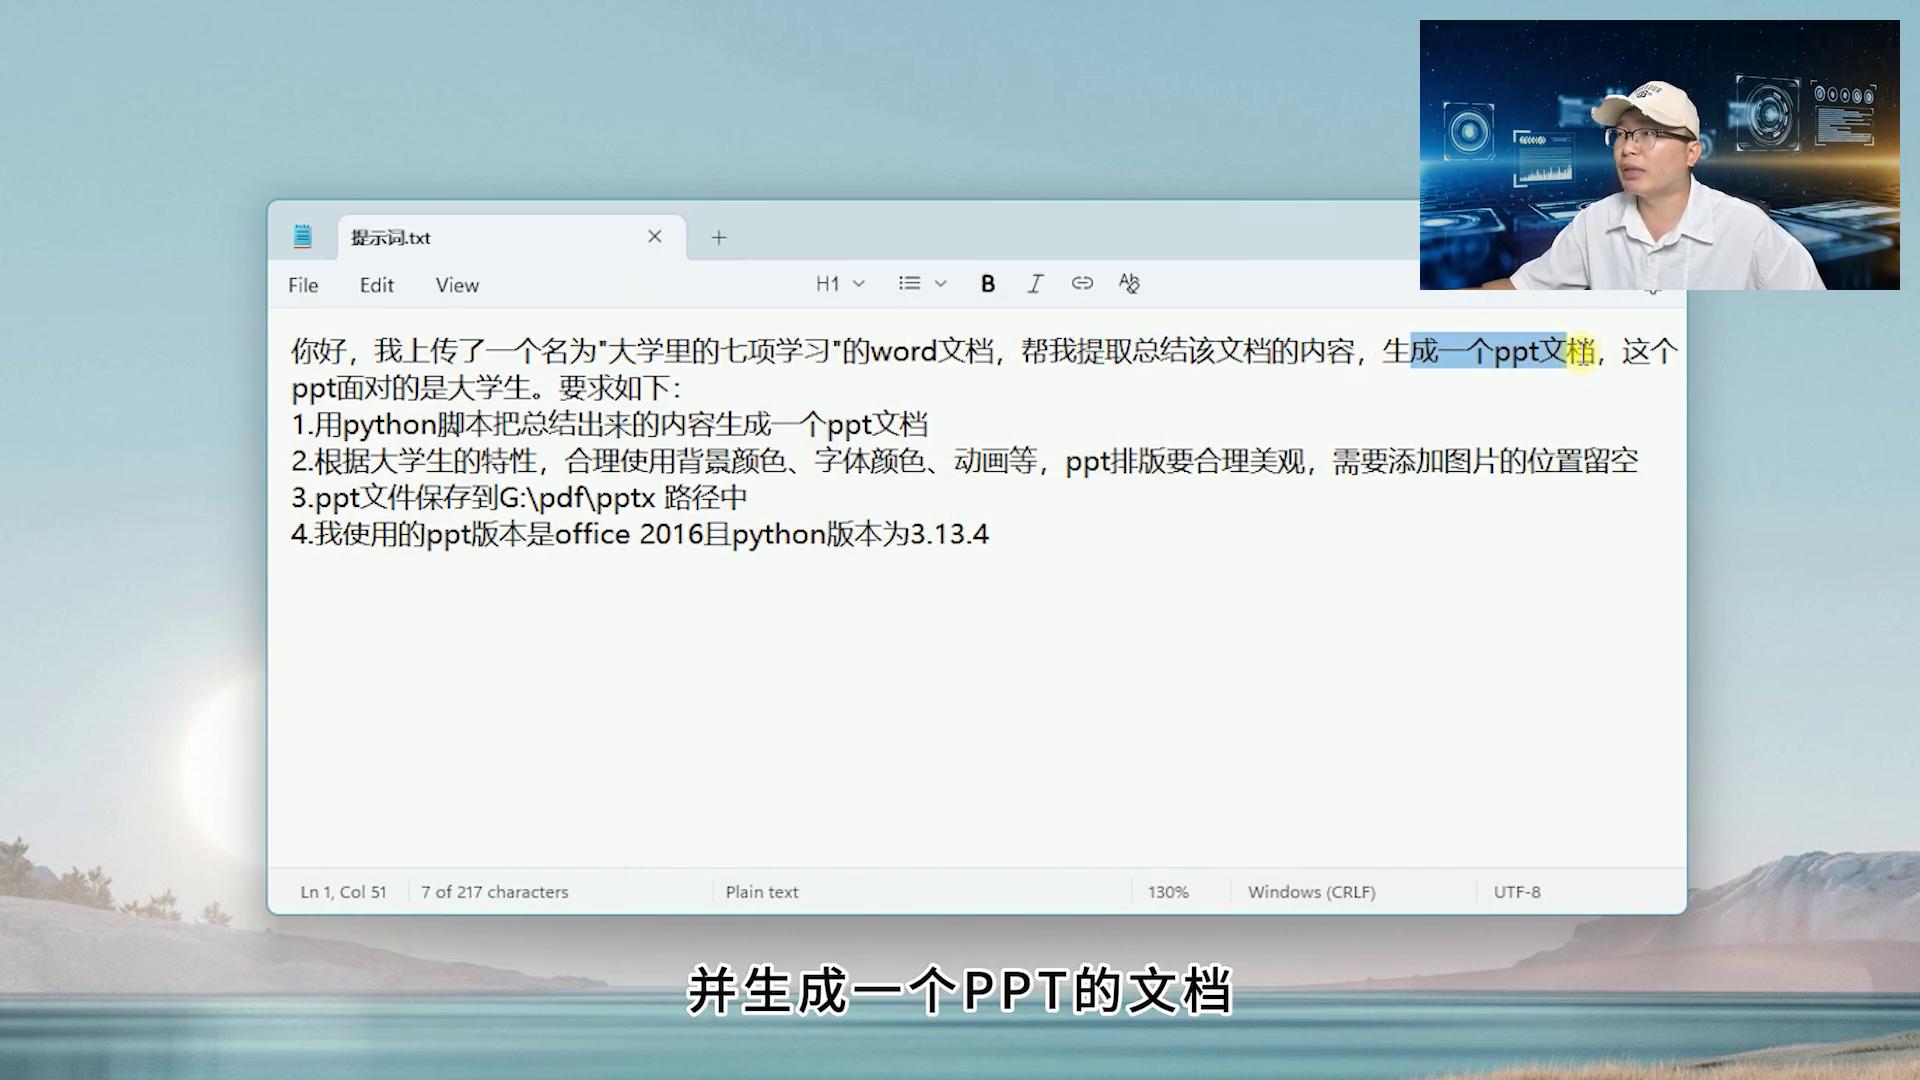Click the Notepad document icon on the tab
1920x1080 pixels.
pyautogui.click(x=302, y=237)
